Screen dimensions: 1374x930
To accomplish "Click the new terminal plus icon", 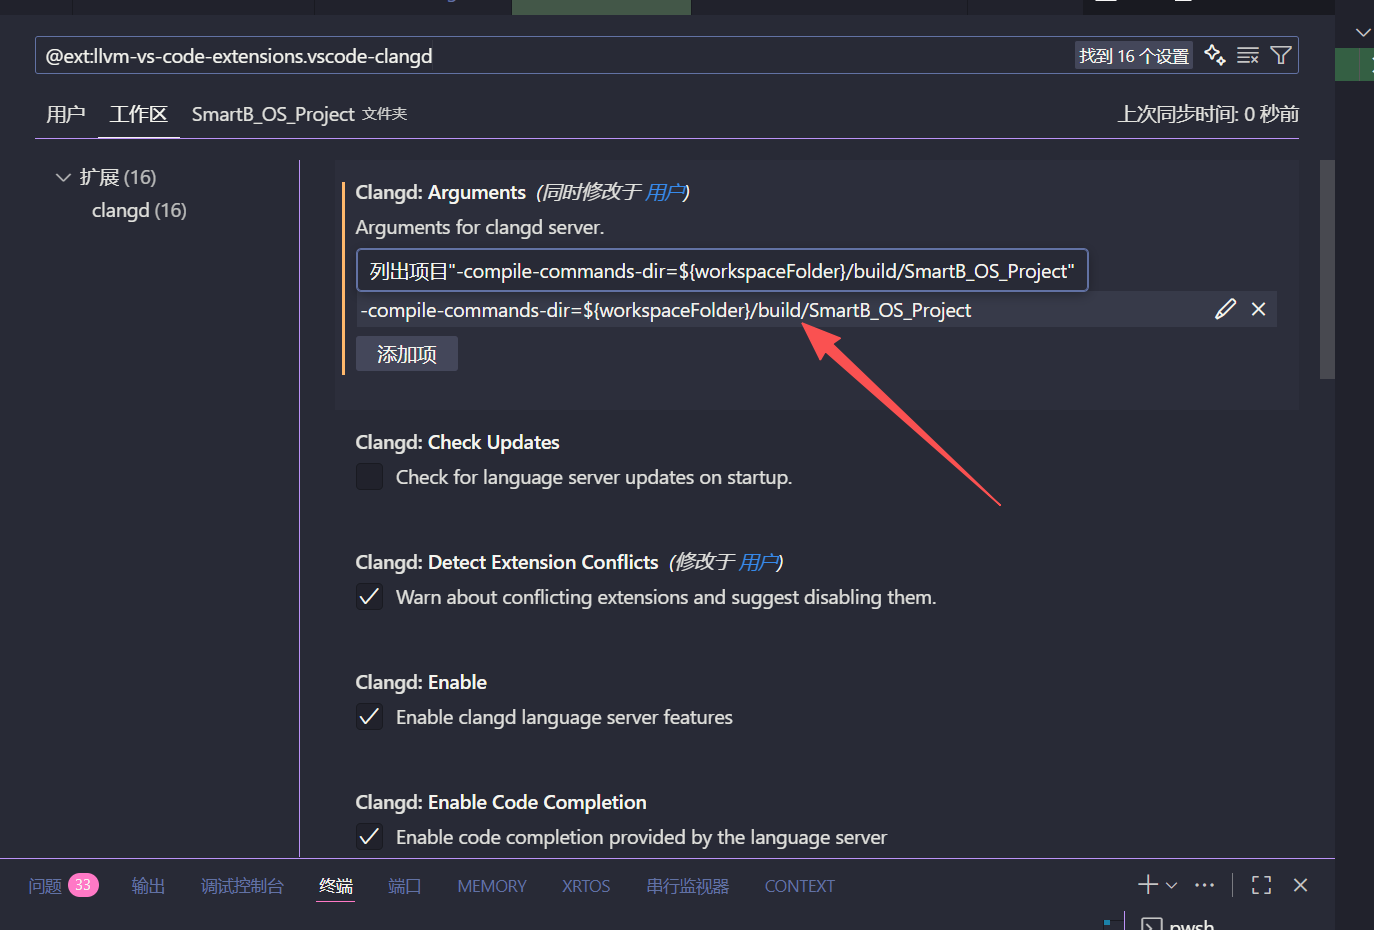I will coord(1148,884).
